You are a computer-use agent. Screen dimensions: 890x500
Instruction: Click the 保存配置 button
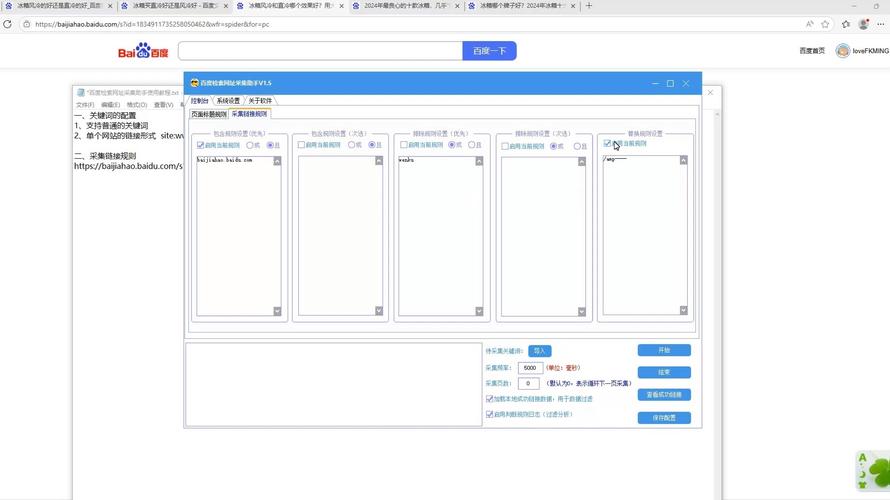coord(664,418)
